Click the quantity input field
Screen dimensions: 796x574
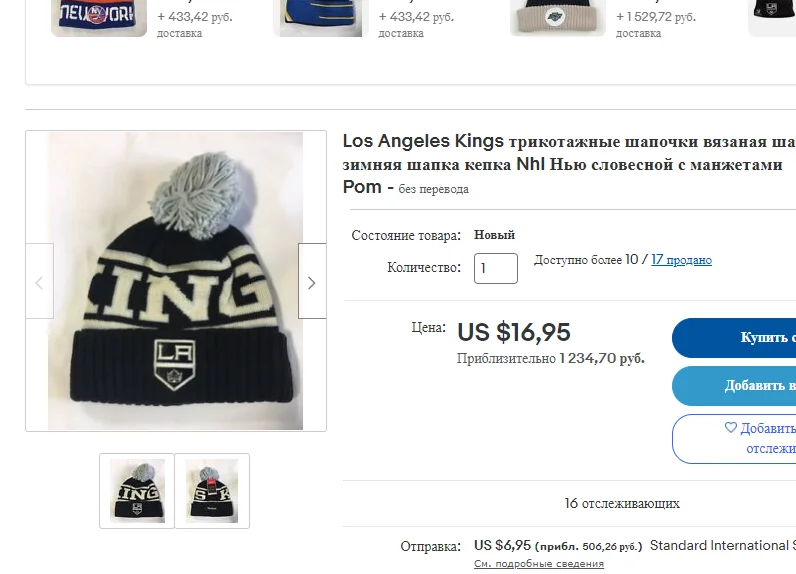point(495,268)
